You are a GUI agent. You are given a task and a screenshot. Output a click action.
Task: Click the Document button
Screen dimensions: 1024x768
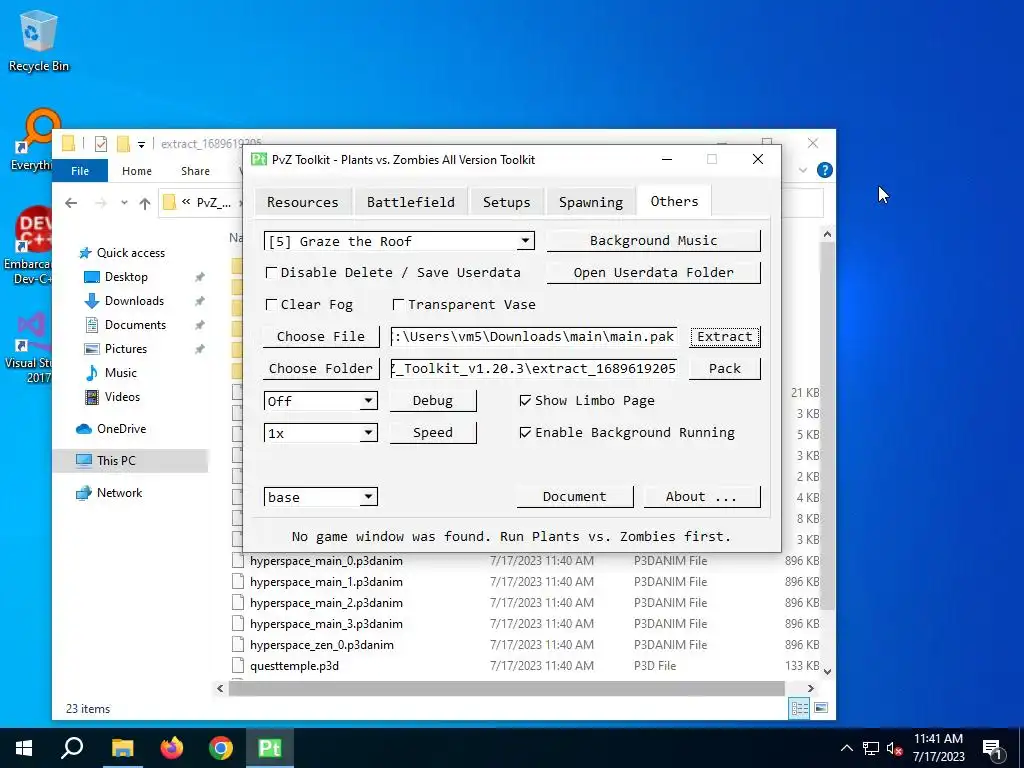click(x=575, y=496)
